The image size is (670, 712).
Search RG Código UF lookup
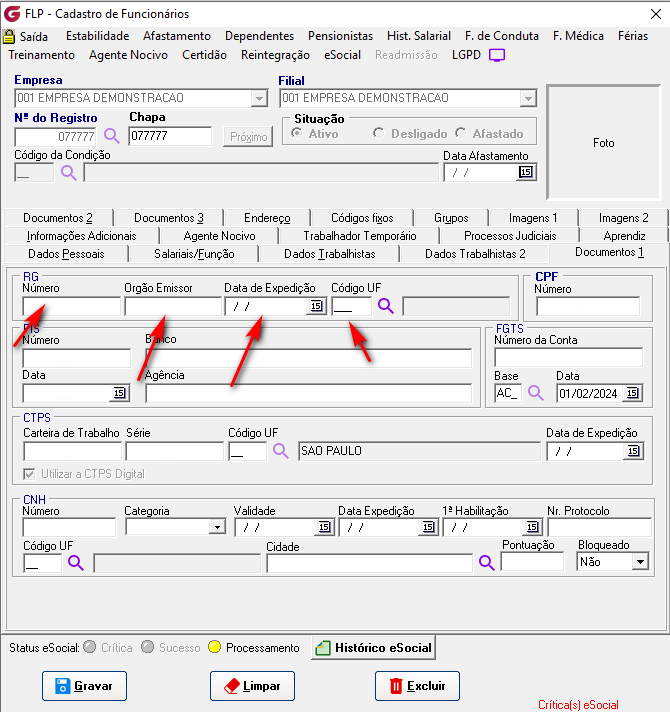point(386,306)
